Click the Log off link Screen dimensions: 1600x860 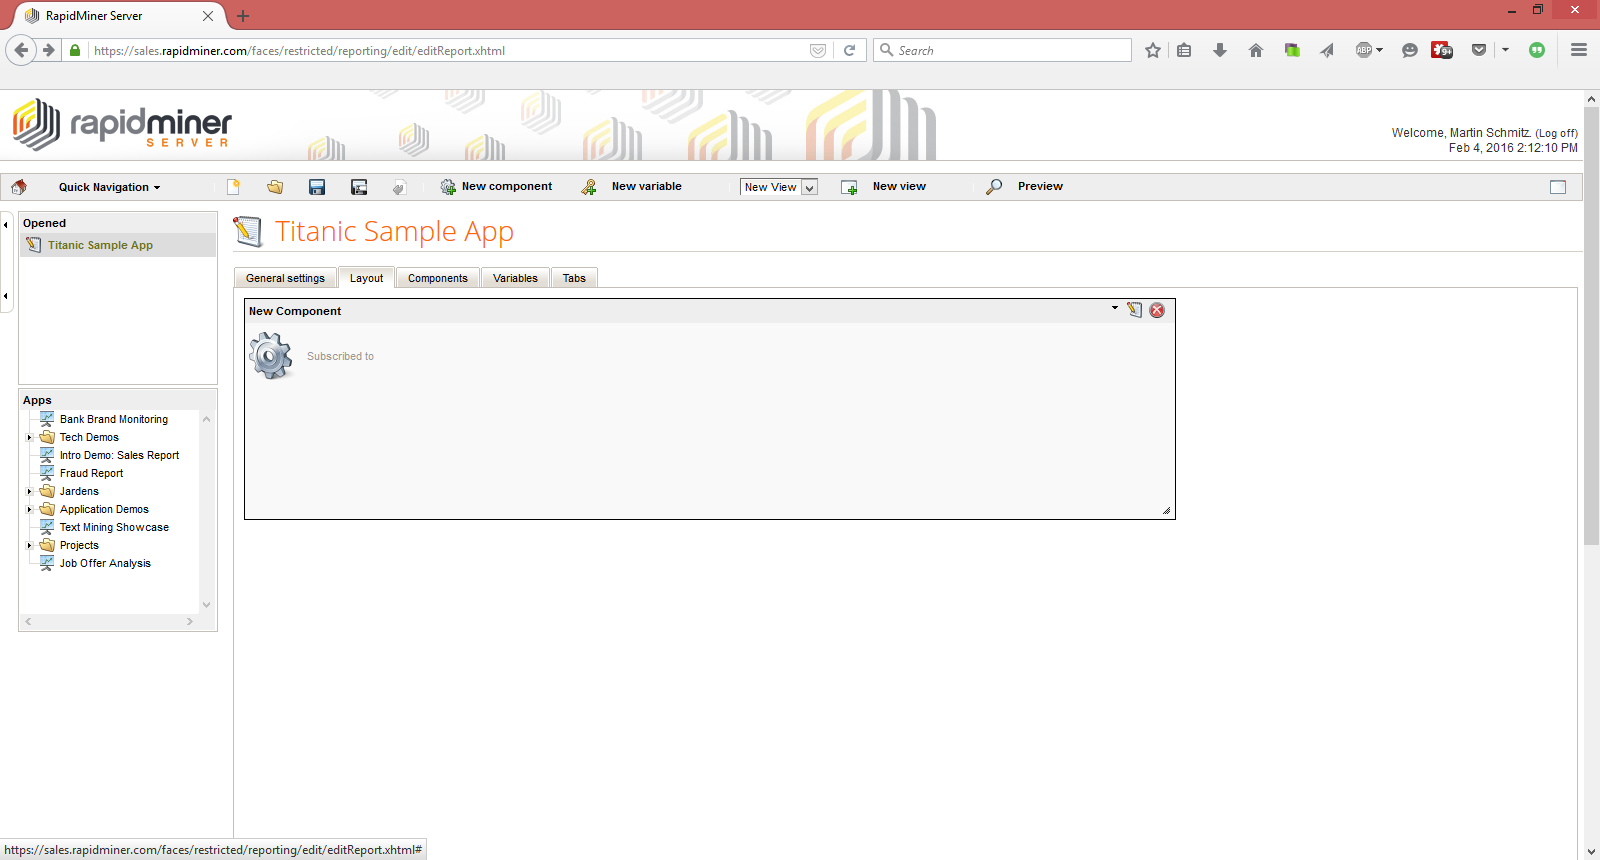click(x=1556, y=133)
